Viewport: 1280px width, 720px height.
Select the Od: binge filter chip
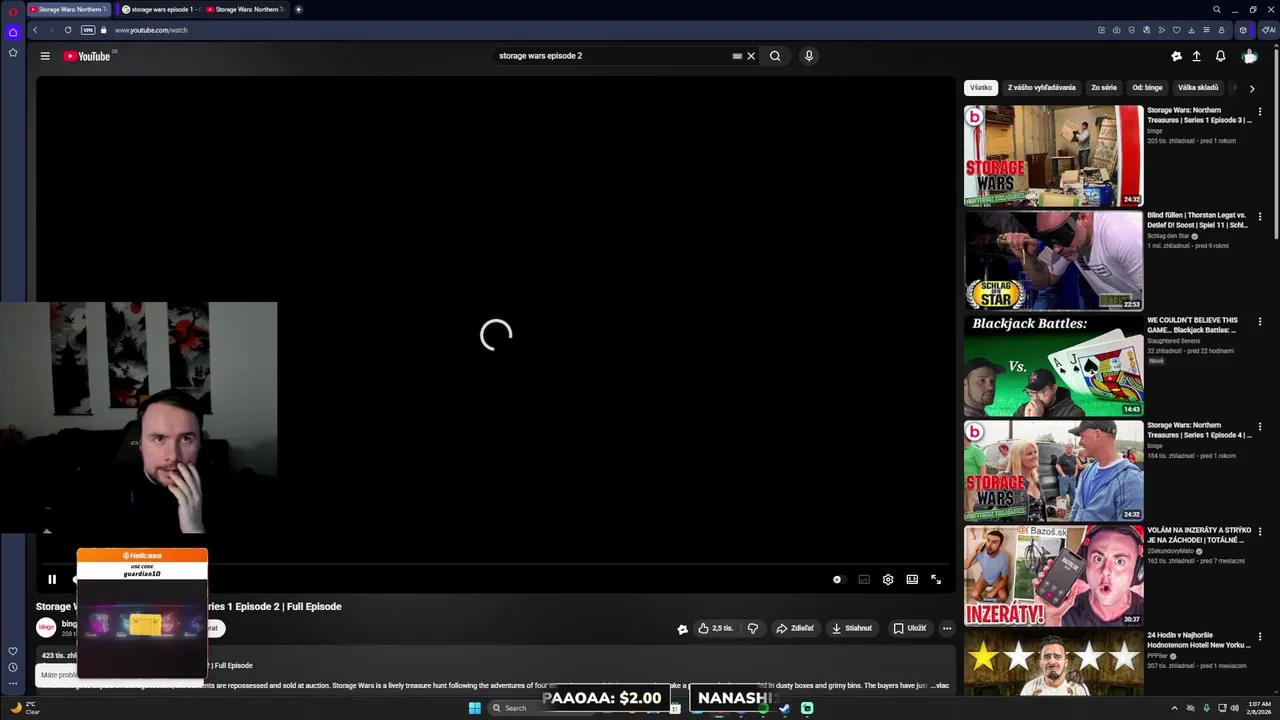1147,88
